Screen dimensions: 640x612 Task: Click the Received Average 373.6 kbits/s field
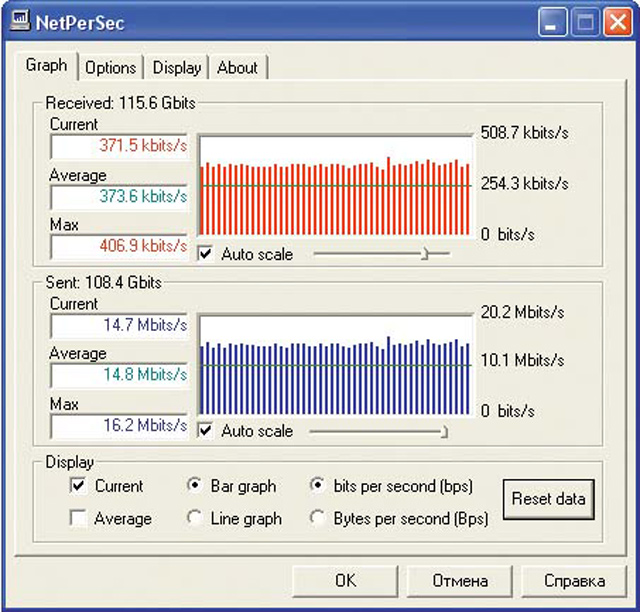point(119,197)
